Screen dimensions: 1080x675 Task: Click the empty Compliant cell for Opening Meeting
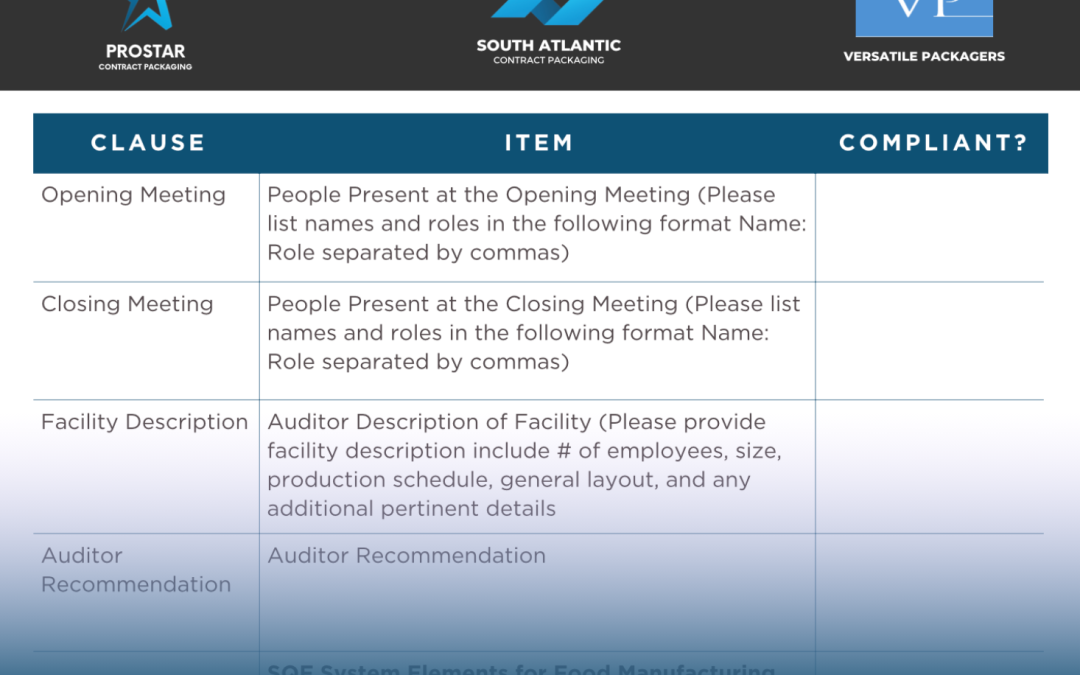930,227
